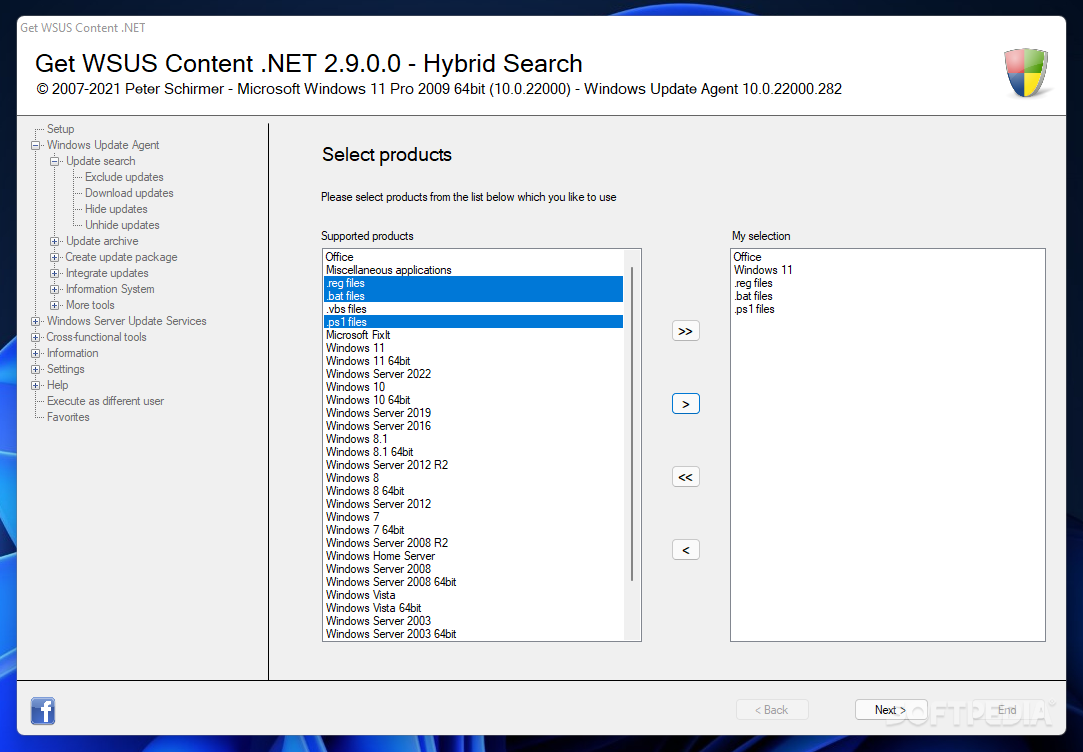Open the Facebook icon link
Viewport: 1083px width, 752px height.
pyautogui.click(x=43, y=711)
